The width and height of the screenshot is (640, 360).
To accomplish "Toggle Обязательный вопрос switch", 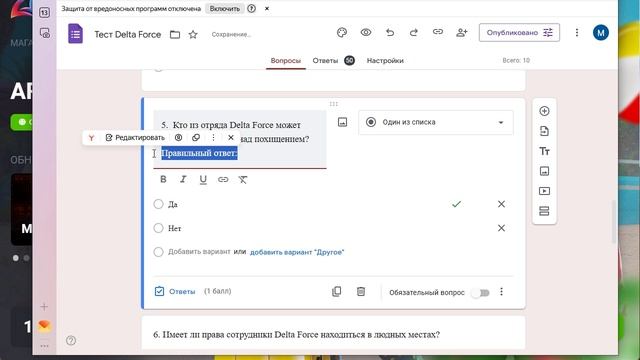I will 480,293.
